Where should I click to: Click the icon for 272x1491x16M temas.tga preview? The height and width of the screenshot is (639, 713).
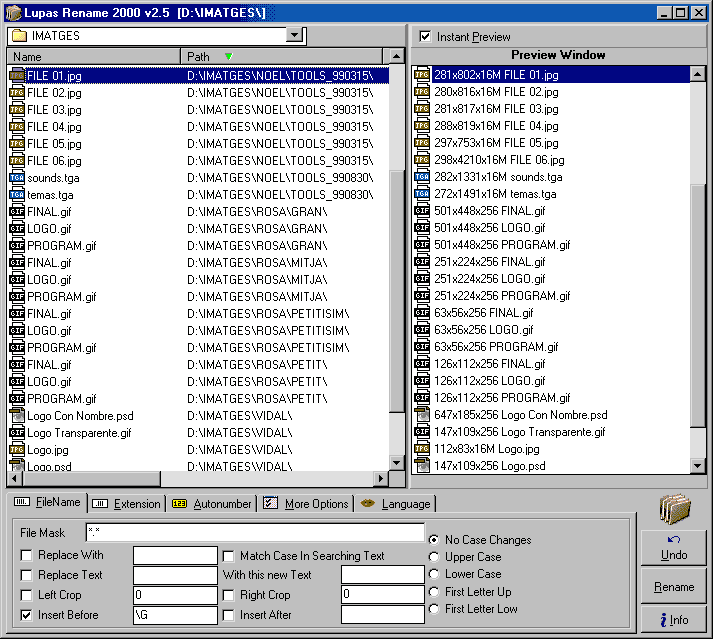coord(422,194)
